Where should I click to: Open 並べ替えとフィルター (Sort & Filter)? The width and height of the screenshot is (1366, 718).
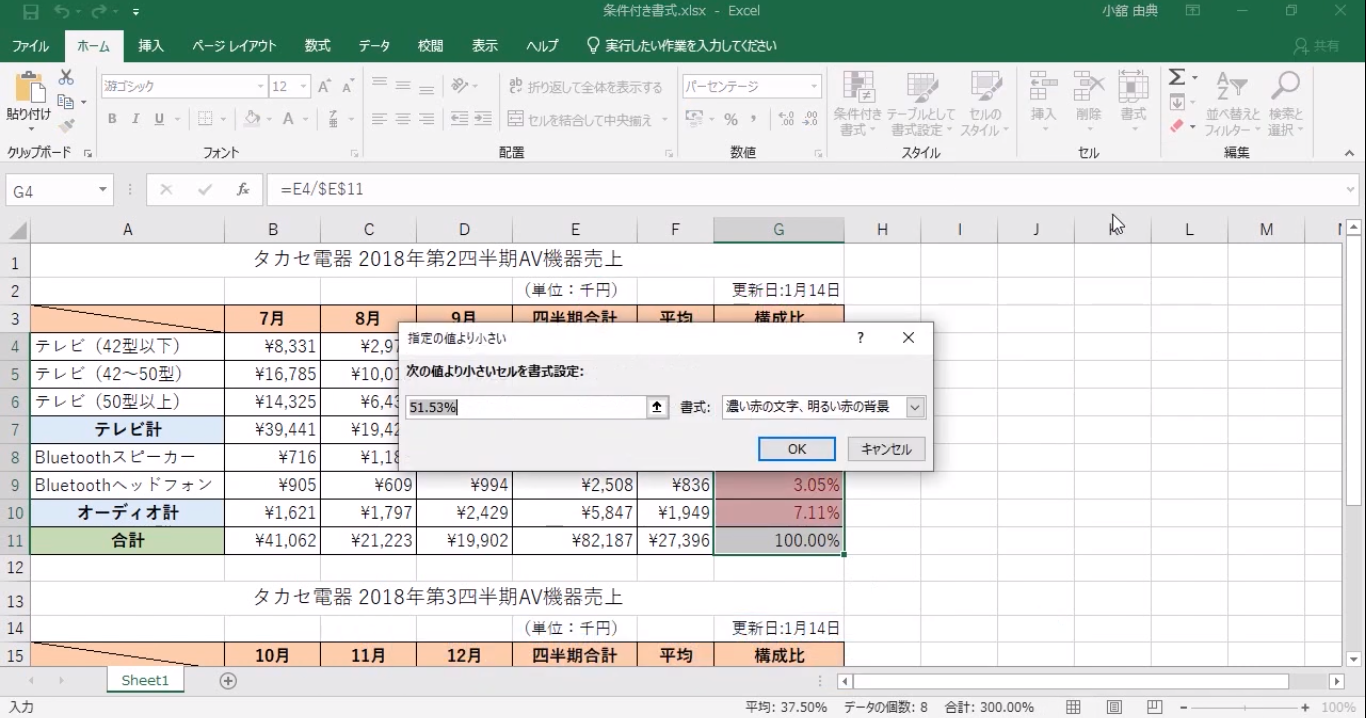(1231, 104)
